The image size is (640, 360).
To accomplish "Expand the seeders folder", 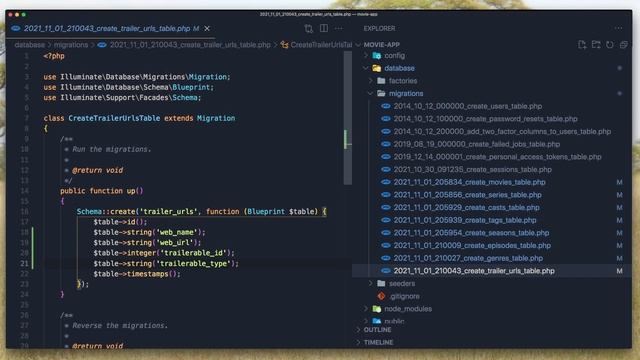I will pos(371,283).
